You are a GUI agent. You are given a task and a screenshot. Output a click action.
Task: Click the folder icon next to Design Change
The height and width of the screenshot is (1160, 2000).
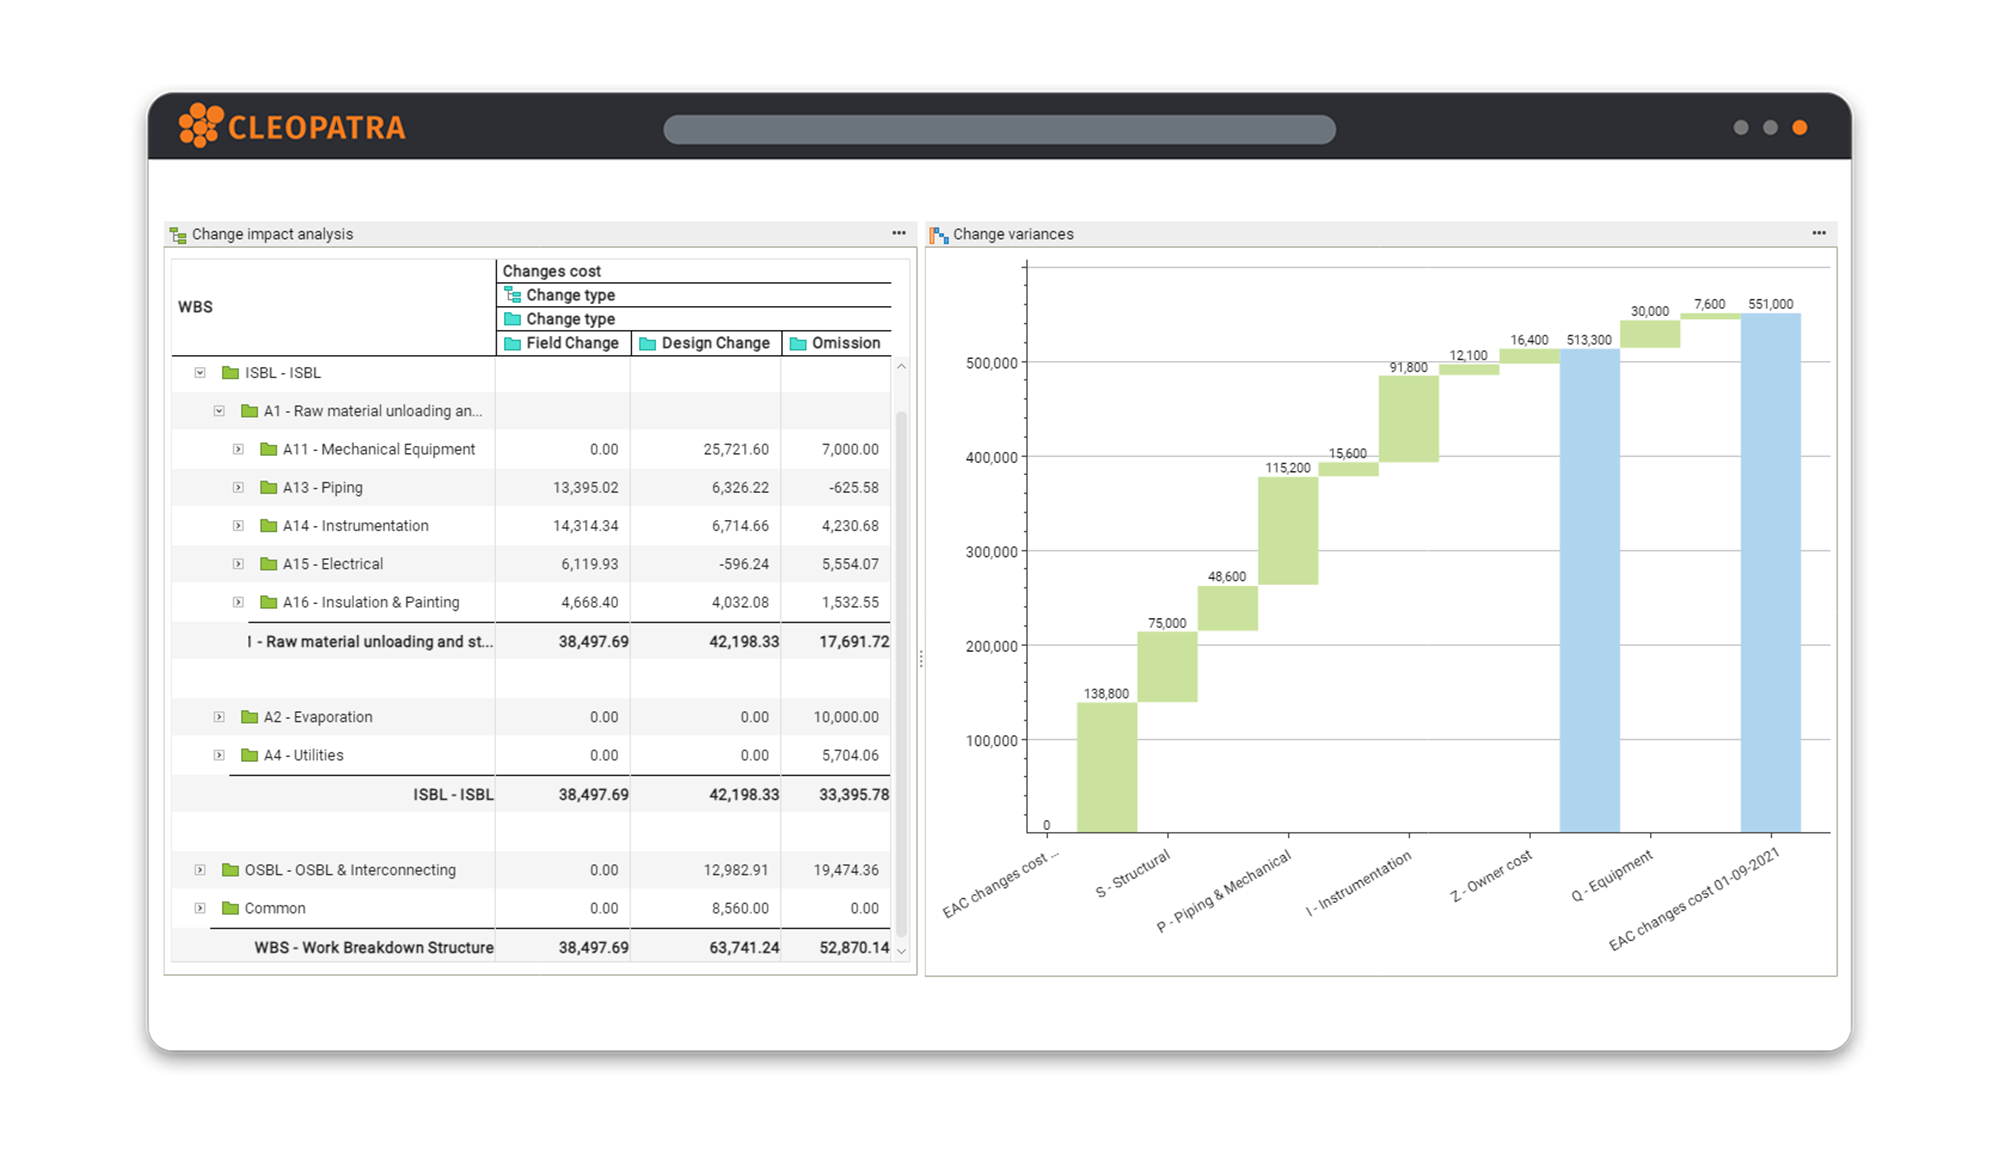646,343
